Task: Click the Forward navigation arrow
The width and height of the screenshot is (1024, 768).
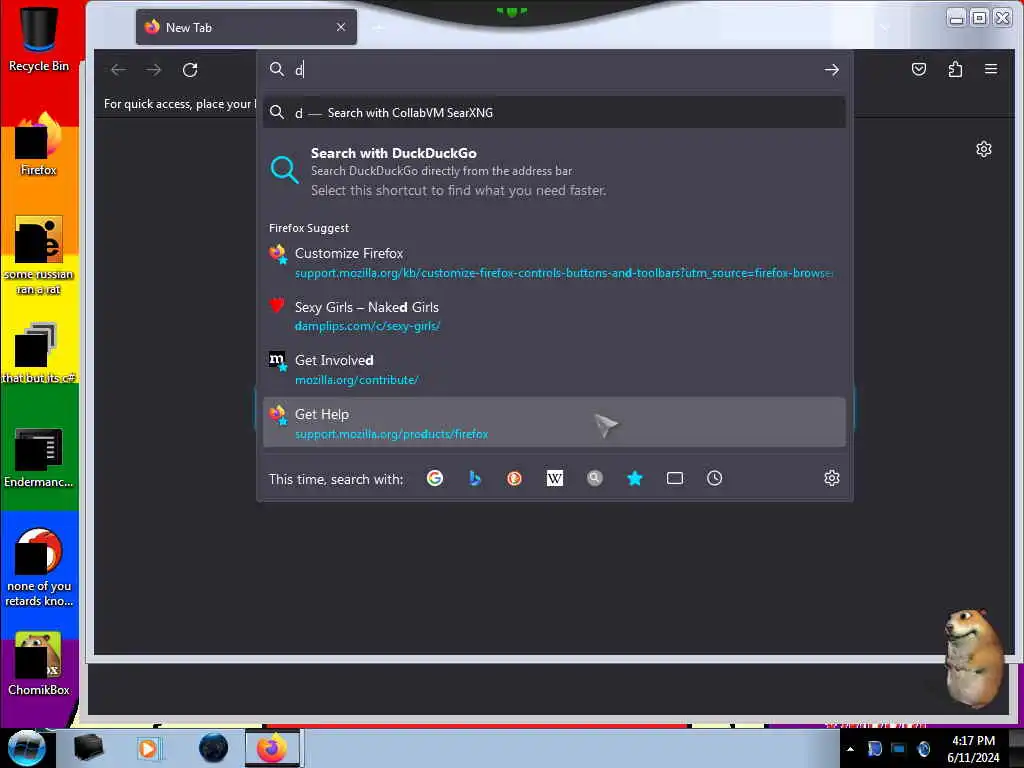Action: point(153,69)
